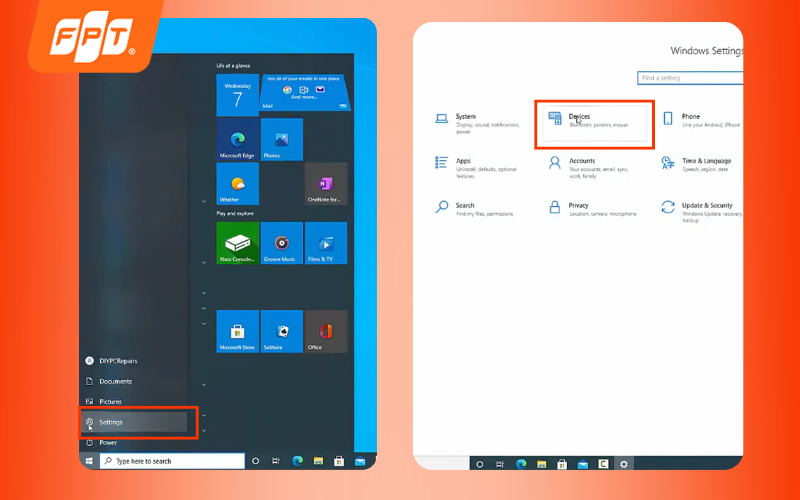Image resolution: width=800 pixels, height=500 pixels.
Task: Launch Edge from the Start menu screenshot taskbar
Action: pyautogui.click(x=297, y=461)
